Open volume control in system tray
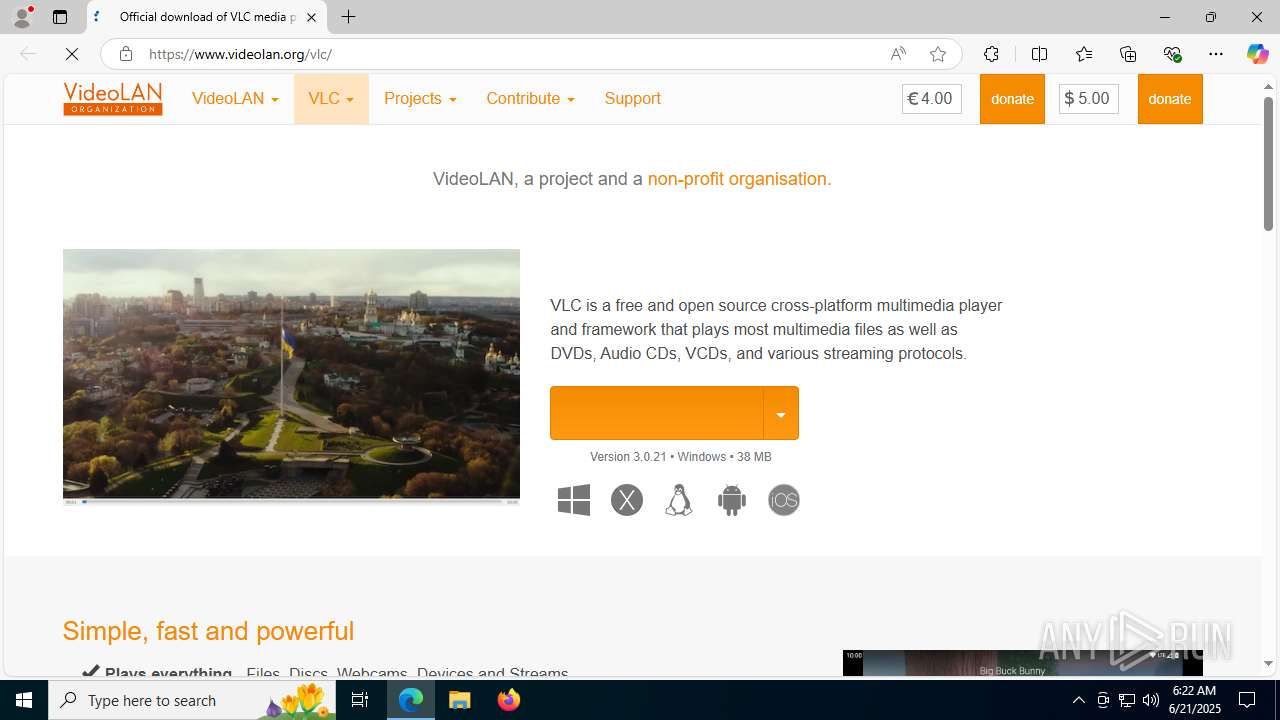The width and height of the screenshot is (1280, 720). coord(1151,700)
